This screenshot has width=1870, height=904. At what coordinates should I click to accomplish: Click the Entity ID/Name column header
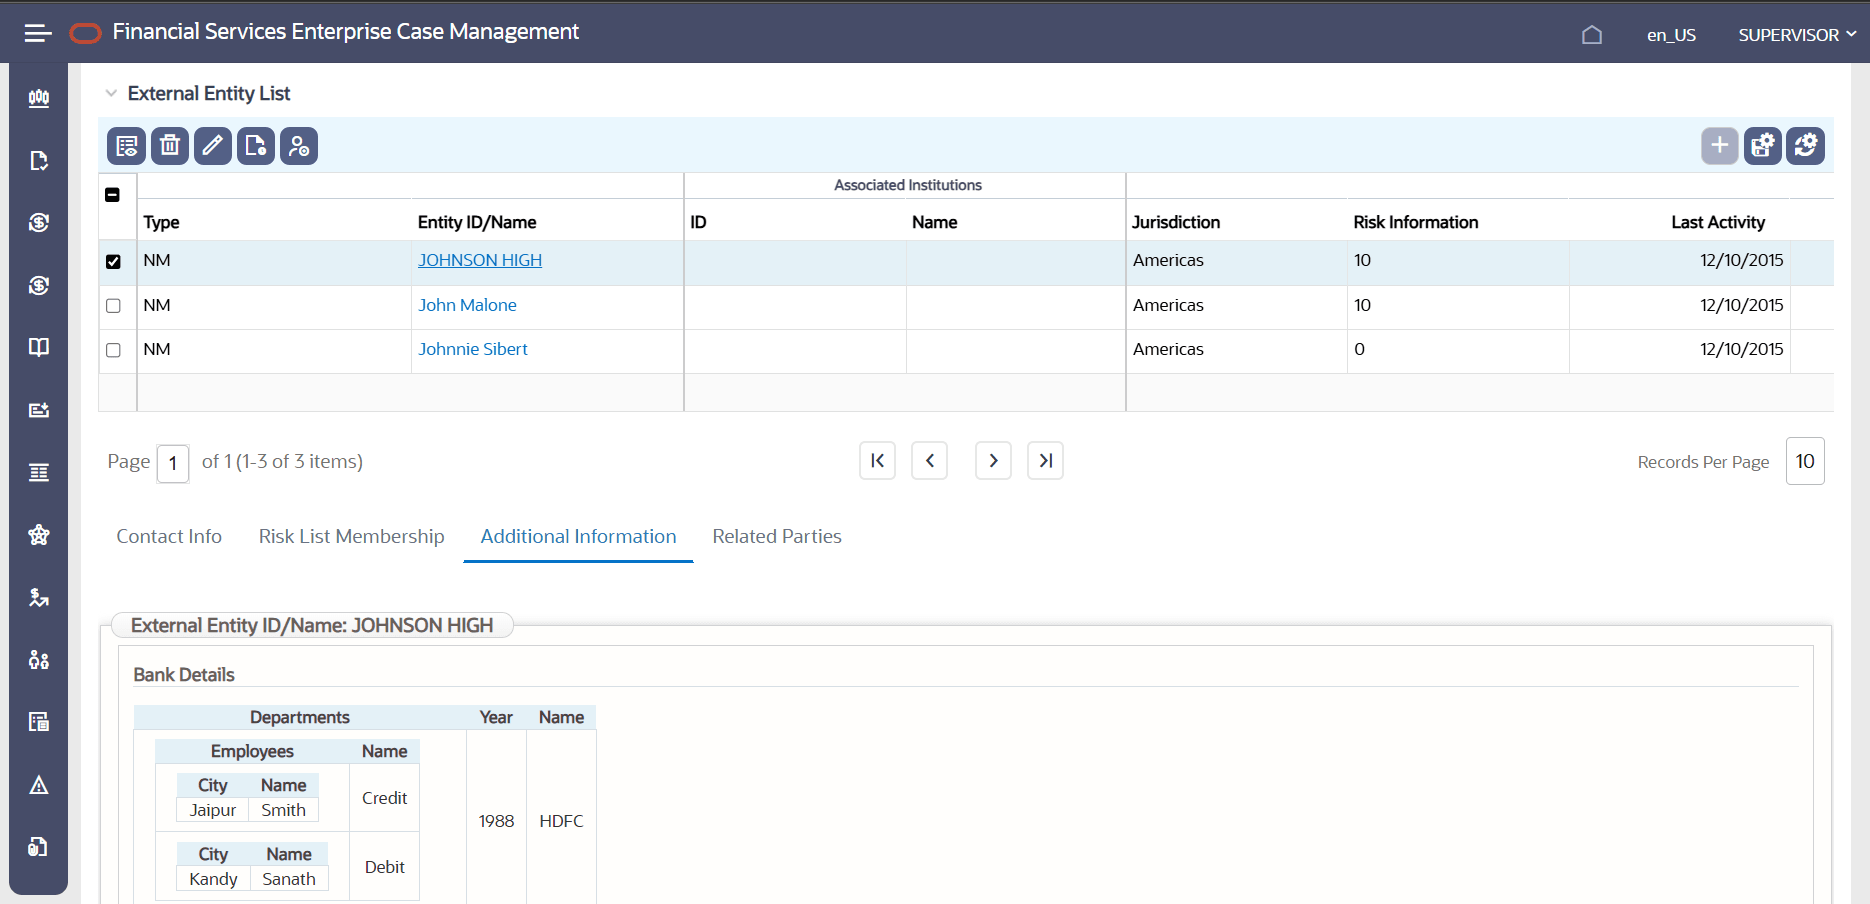477,222
